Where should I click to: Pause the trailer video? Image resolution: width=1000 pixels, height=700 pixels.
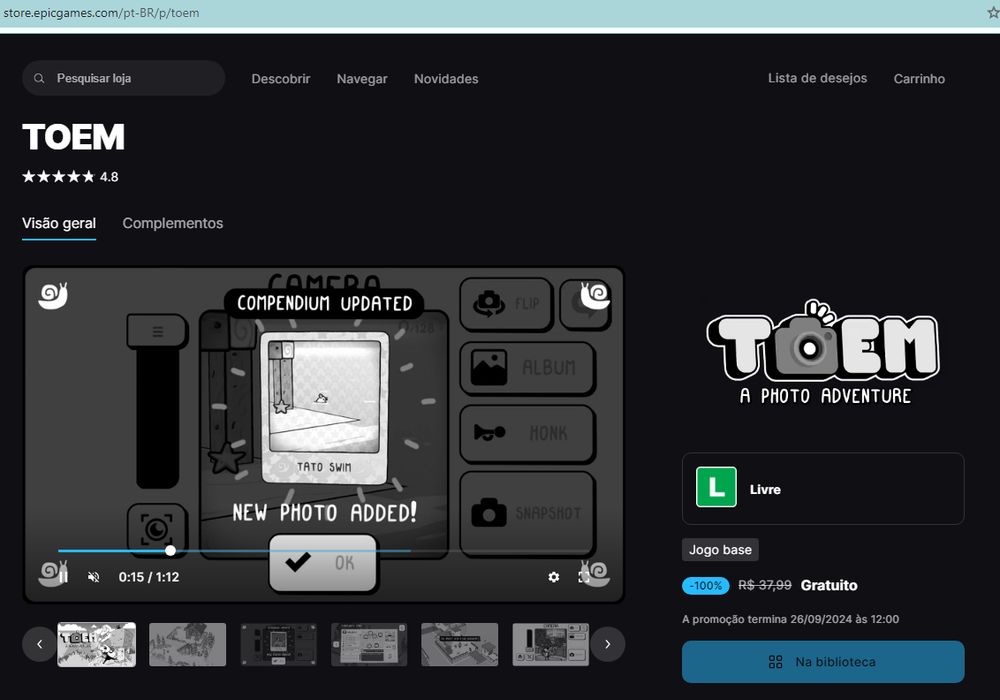[63, 577]
